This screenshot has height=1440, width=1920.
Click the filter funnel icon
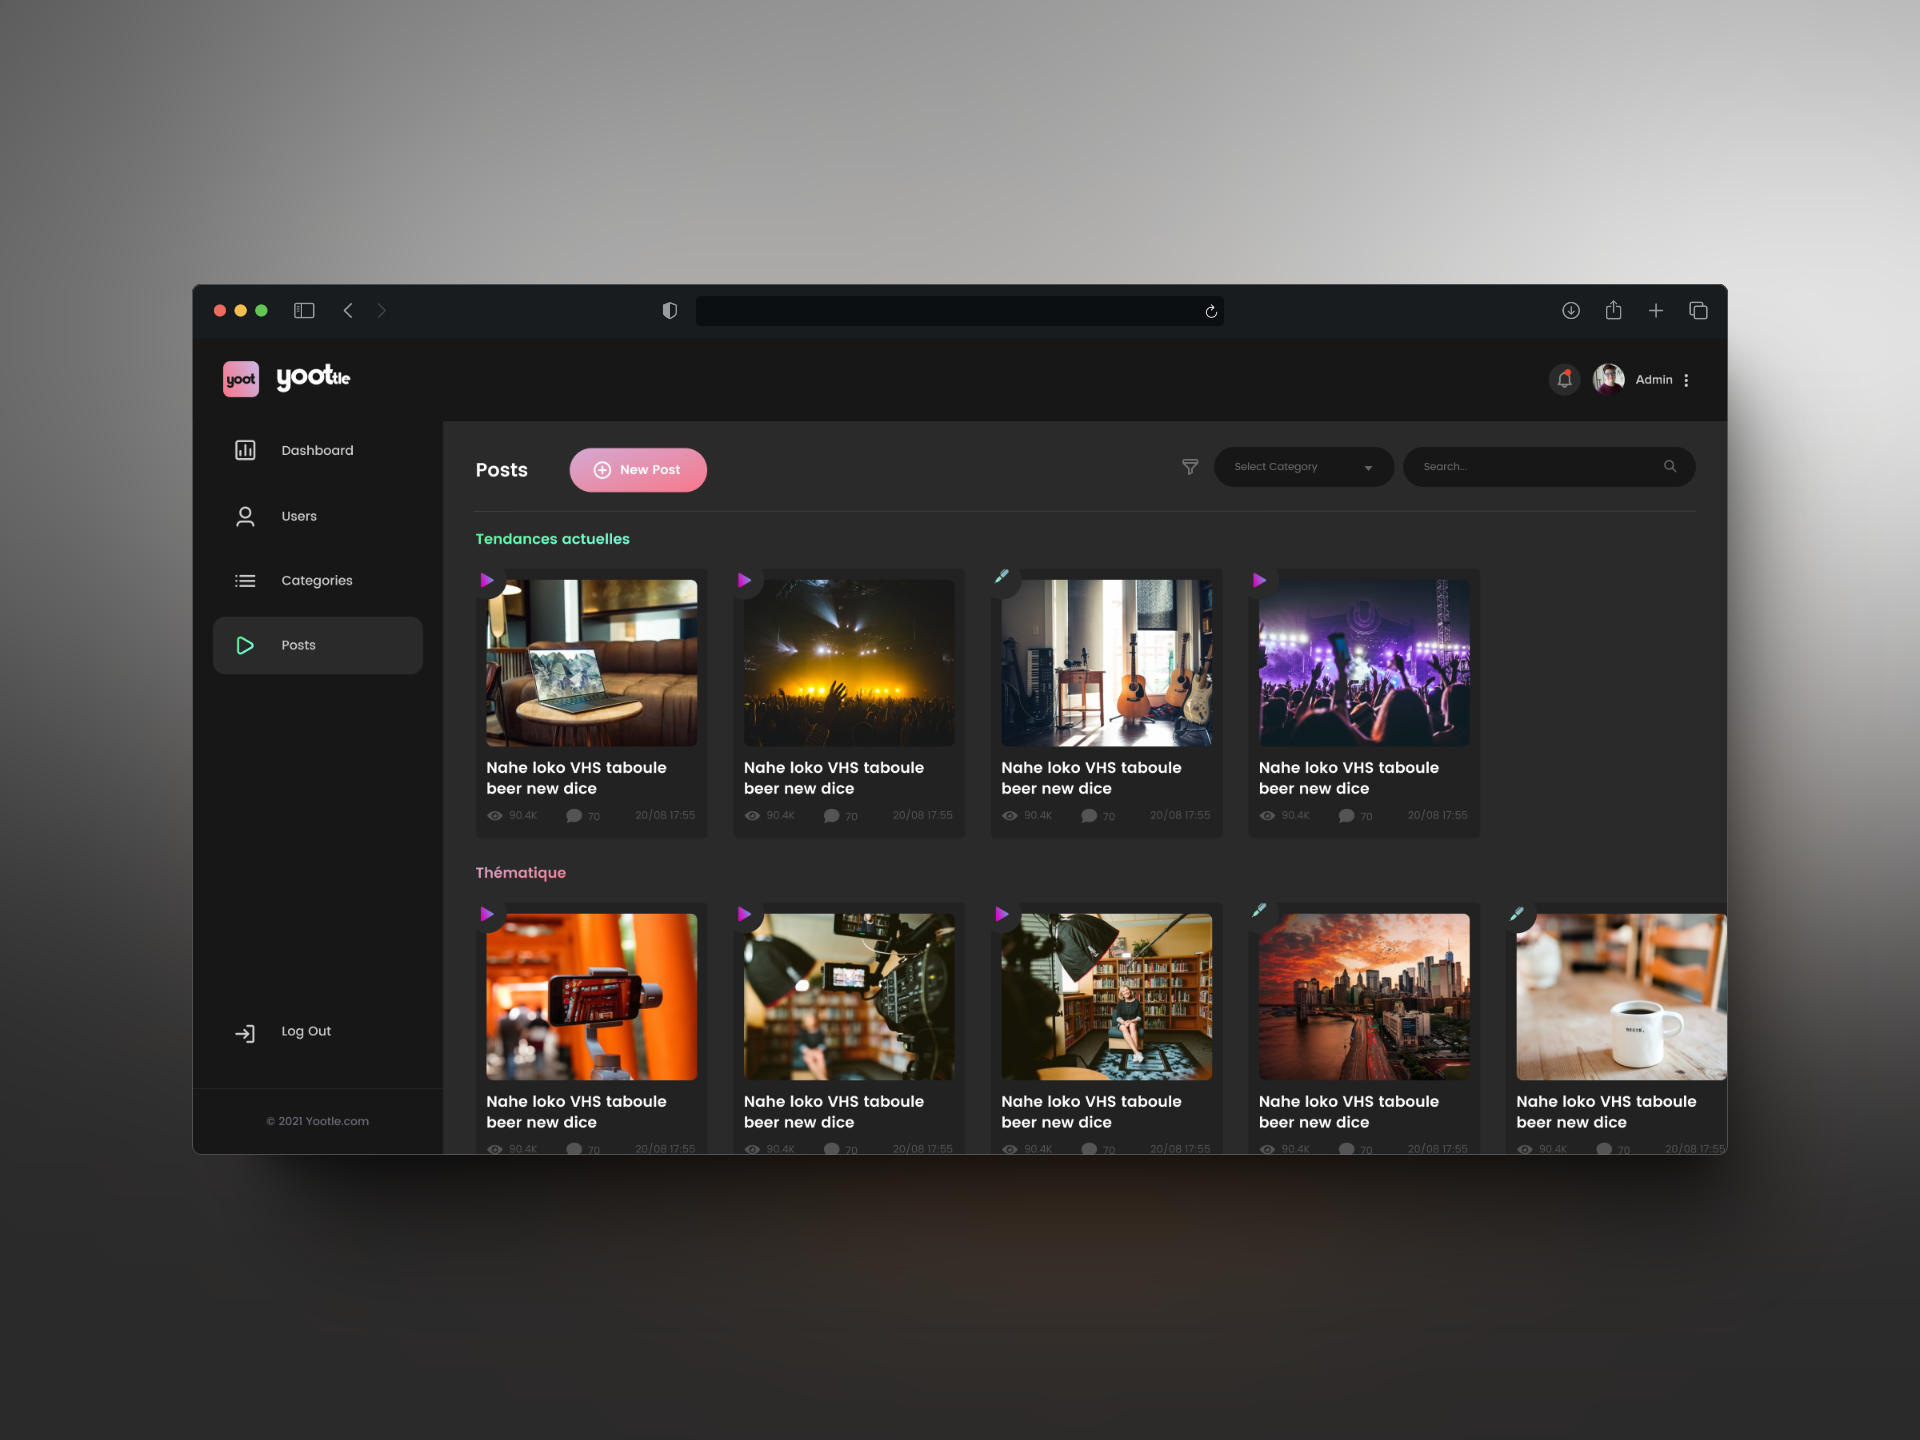click(x=1190, y=467)
